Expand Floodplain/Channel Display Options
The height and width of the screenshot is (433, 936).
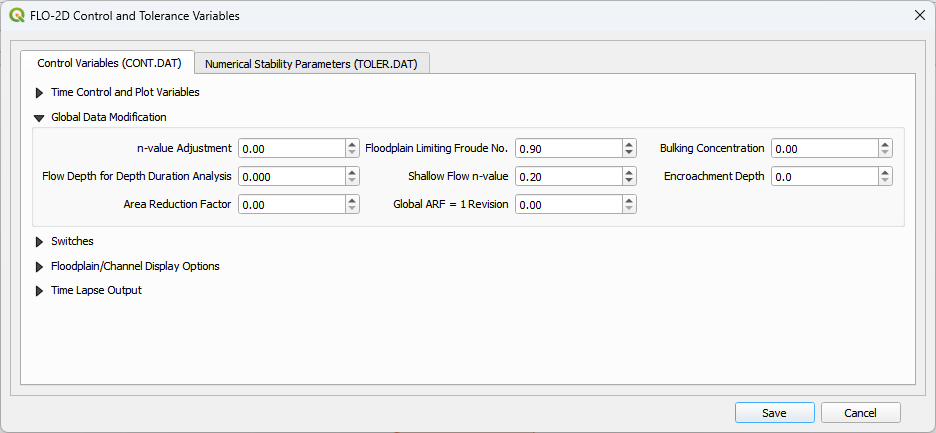(39, 266)
